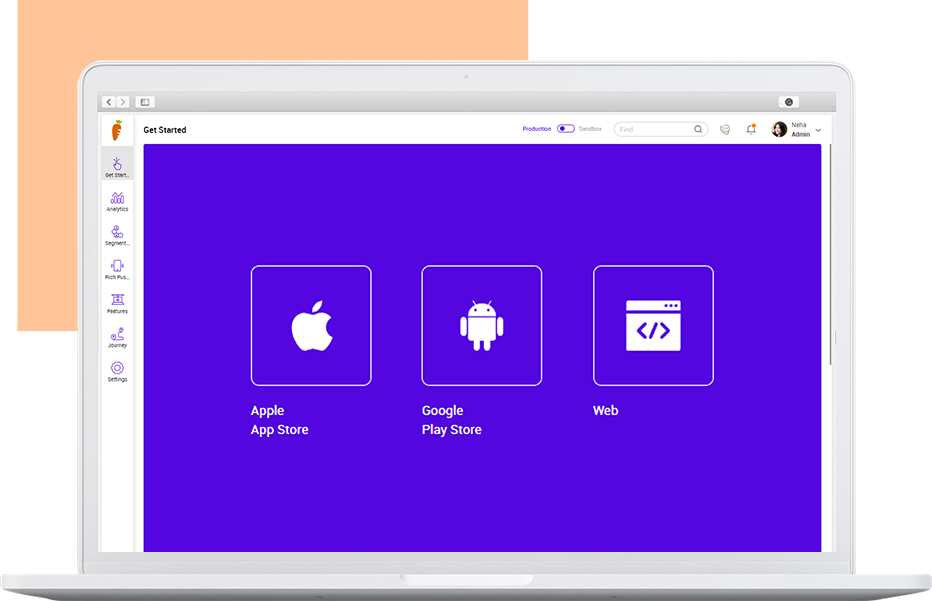The width and height of the screenshot is (932, 601).
Task: Open the Journey section
Action: tap(117, 338)
